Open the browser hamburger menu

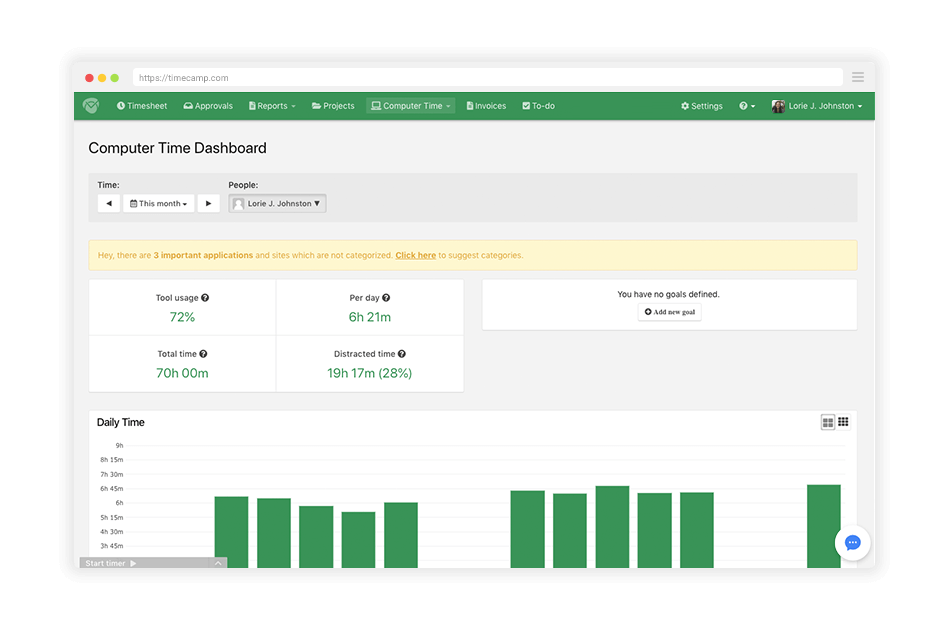858,77
